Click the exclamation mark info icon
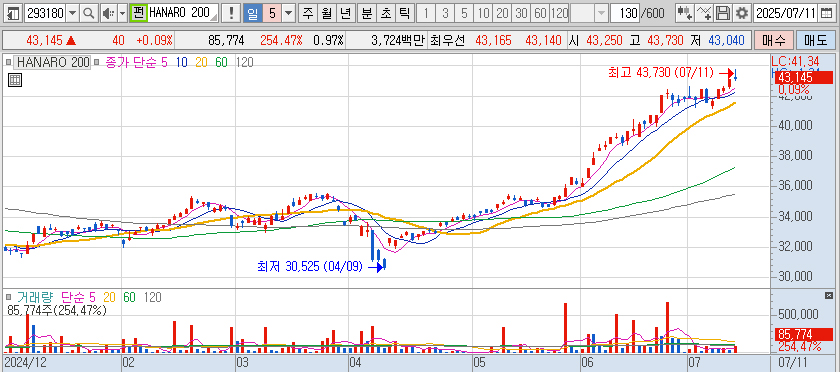840x372 pixels. coord(231,13)
